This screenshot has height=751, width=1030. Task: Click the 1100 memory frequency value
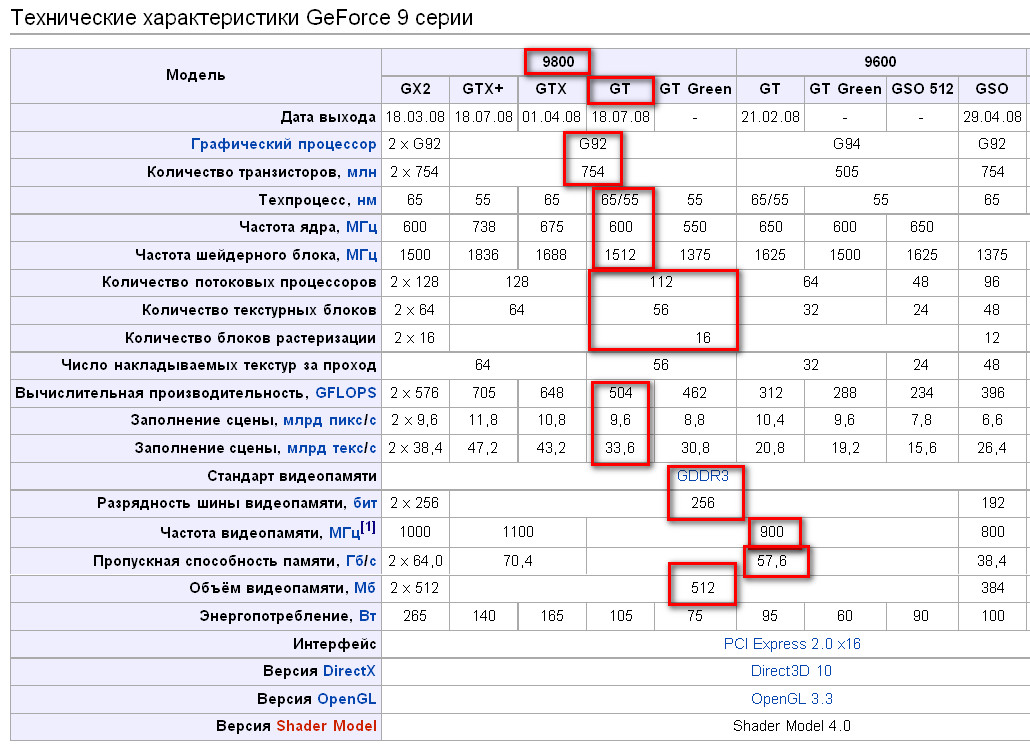(518, 532)
